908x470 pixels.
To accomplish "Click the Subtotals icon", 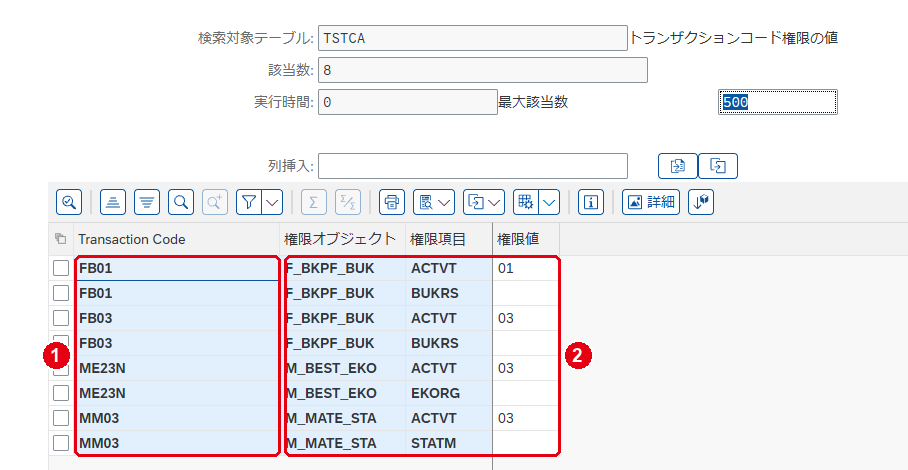I will point(348,202).
